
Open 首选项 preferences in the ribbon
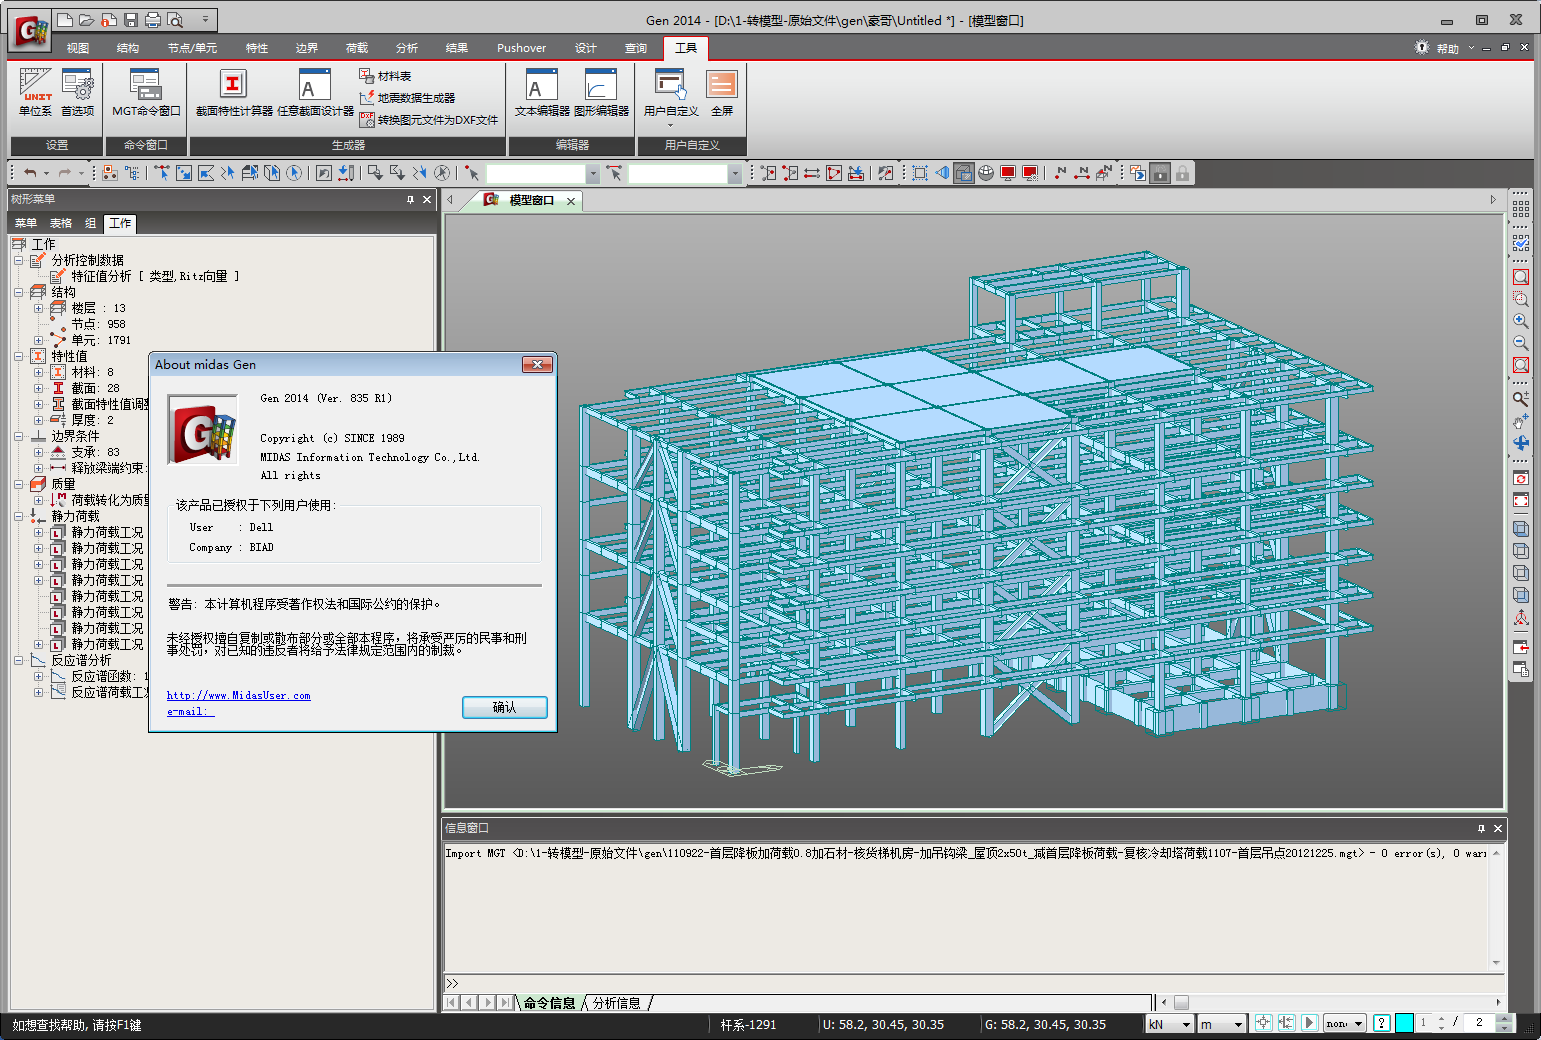click(x=77, y=92)
